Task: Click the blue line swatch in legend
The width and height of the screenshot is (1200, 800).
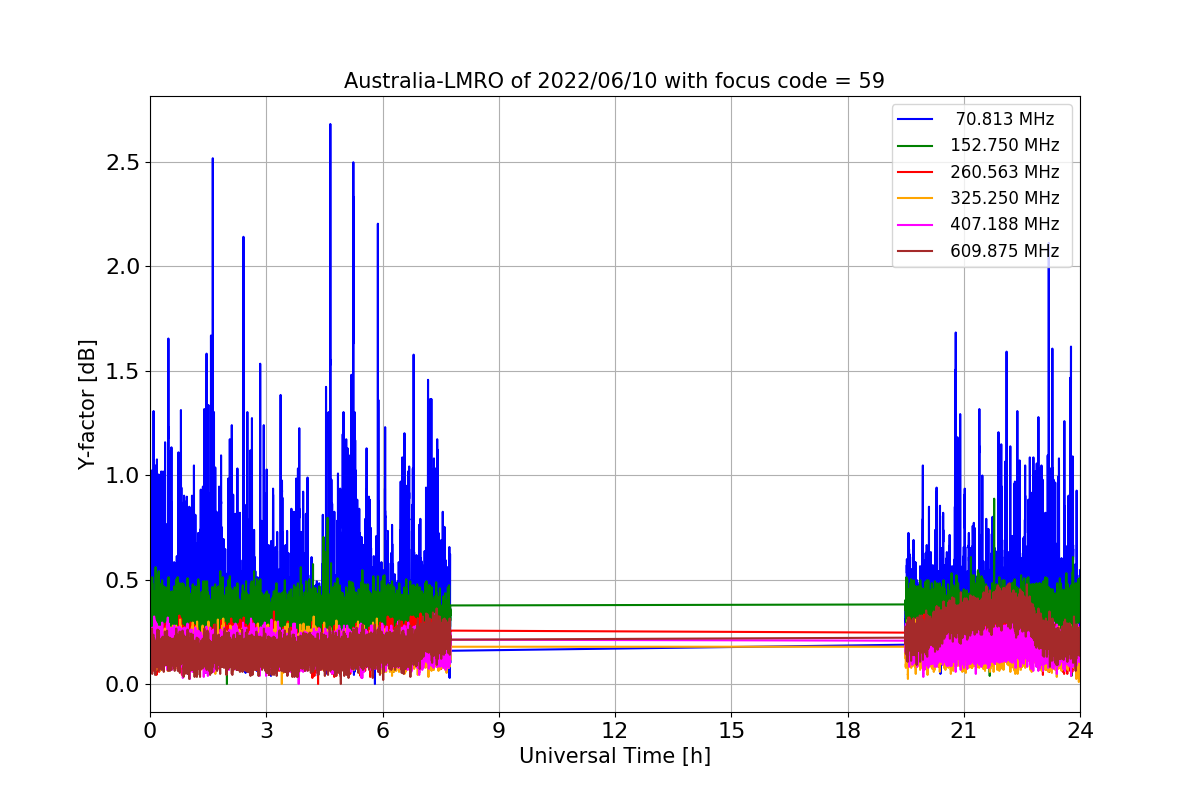Action: click(916, 119)
